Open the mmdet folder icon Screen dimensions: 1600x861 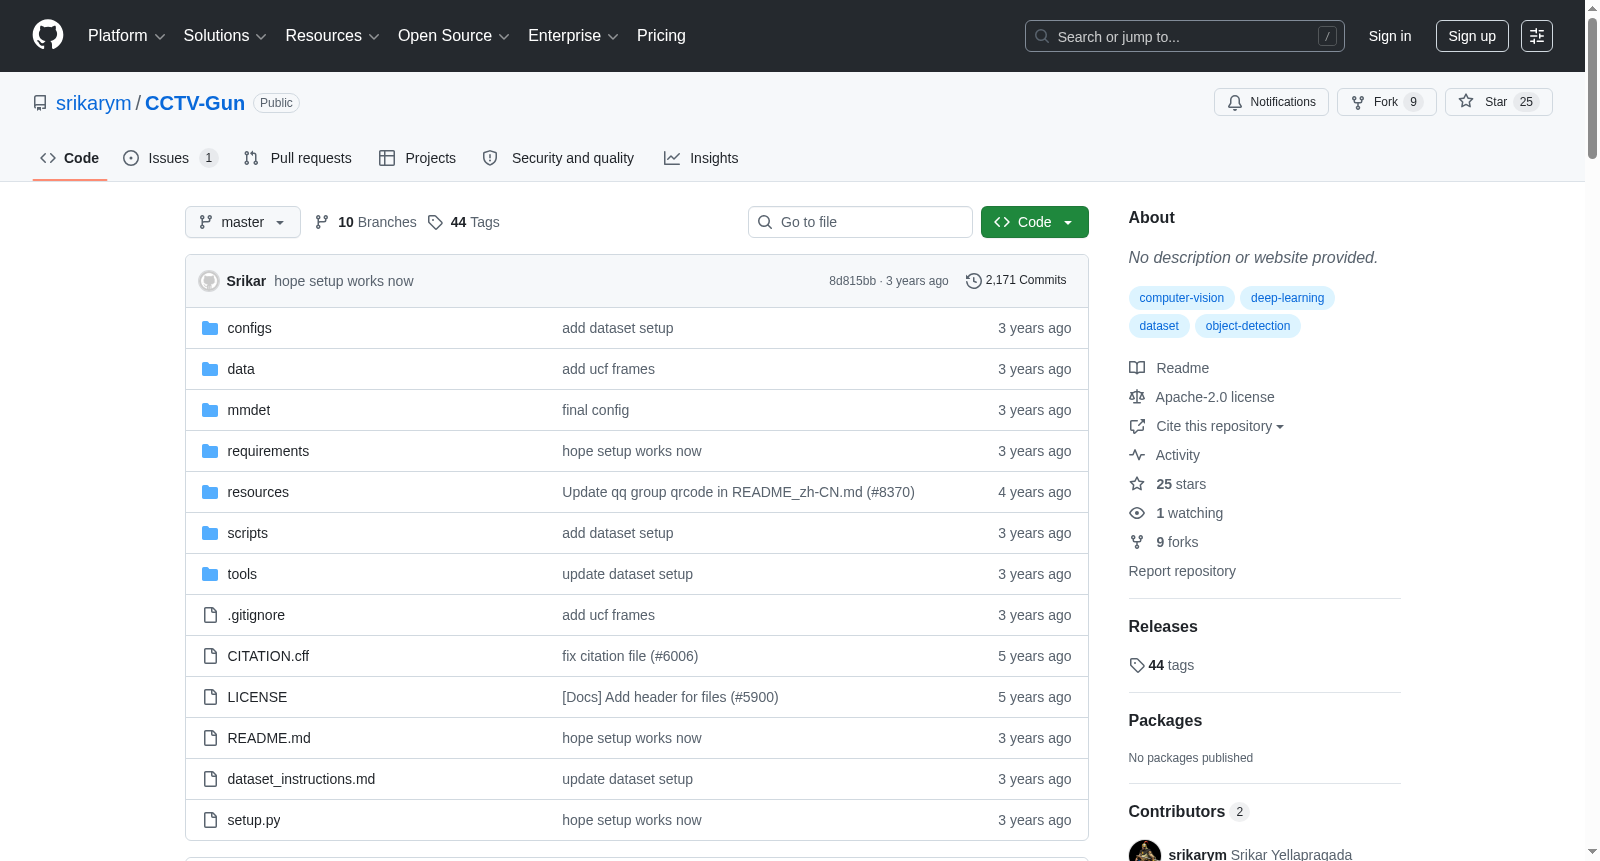click(x=210, y=410)
